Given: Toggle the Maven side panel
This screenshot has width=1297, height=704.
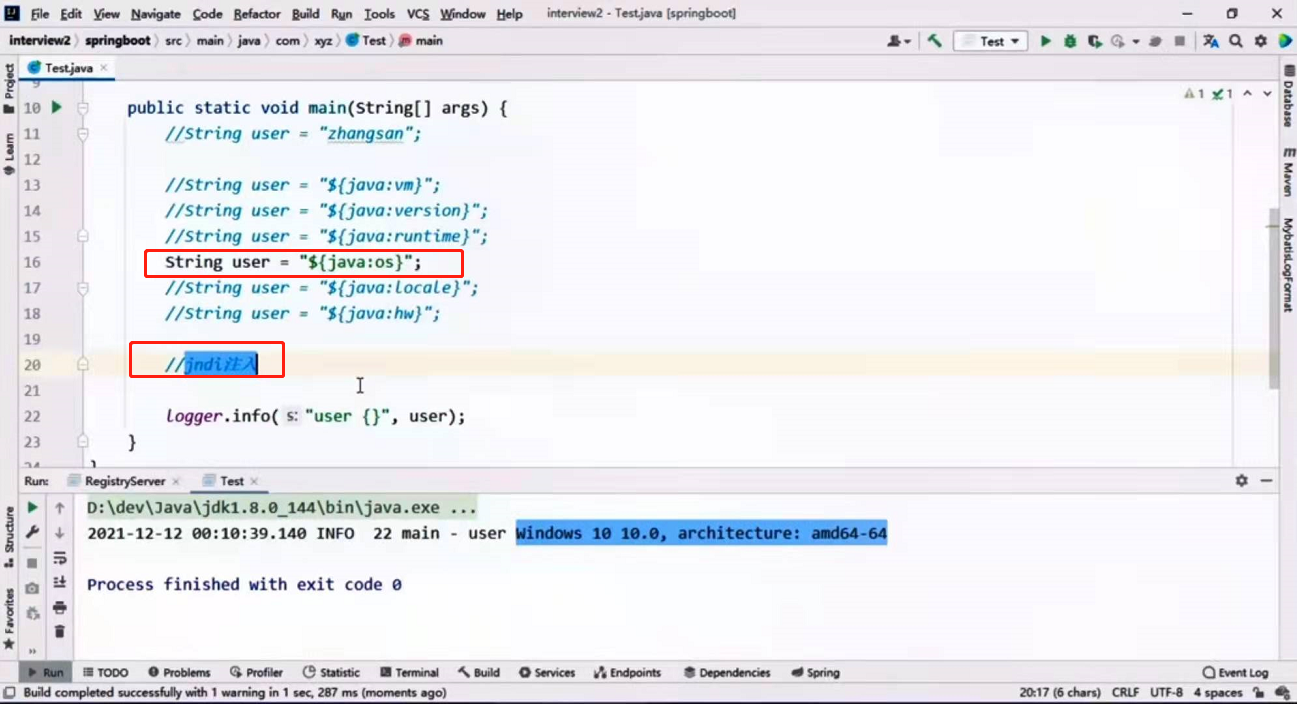Looking at the screenshot, I should click(1288, 172).
